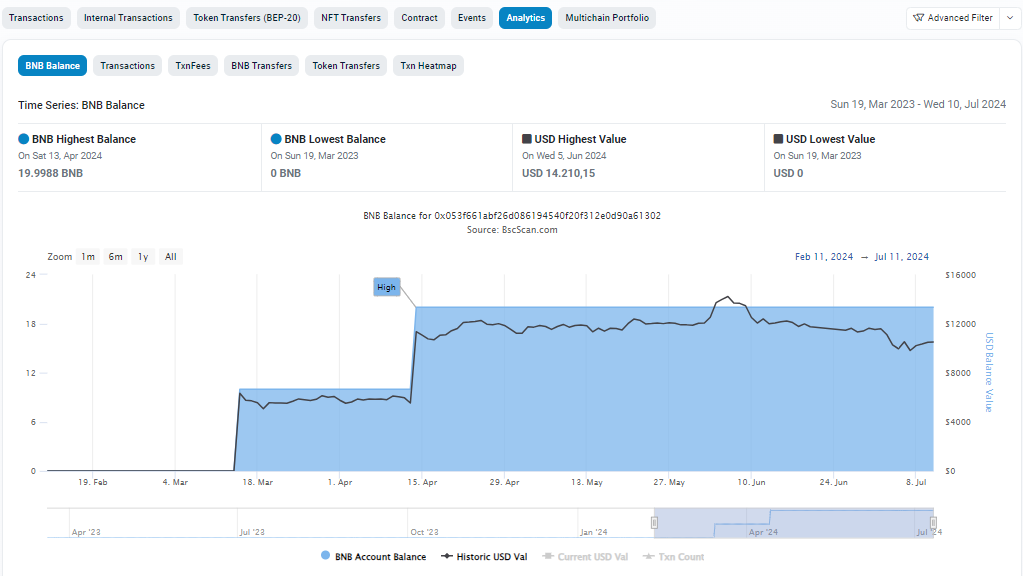This screenshot has height=576, width=1023.
Task: Set chart zoom to 1y
Action: pos(143,257)
